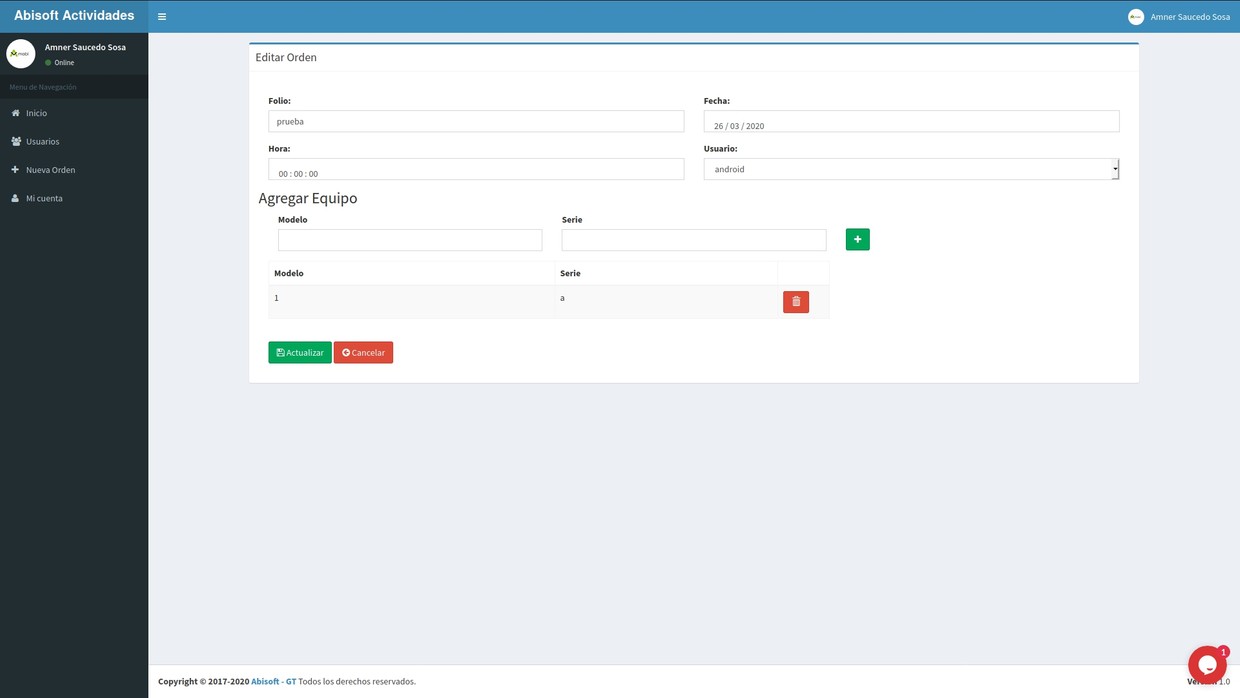Open the chat bubble widget
Viewport: 1240px width, 698px height.
[x=1207, y=665]
